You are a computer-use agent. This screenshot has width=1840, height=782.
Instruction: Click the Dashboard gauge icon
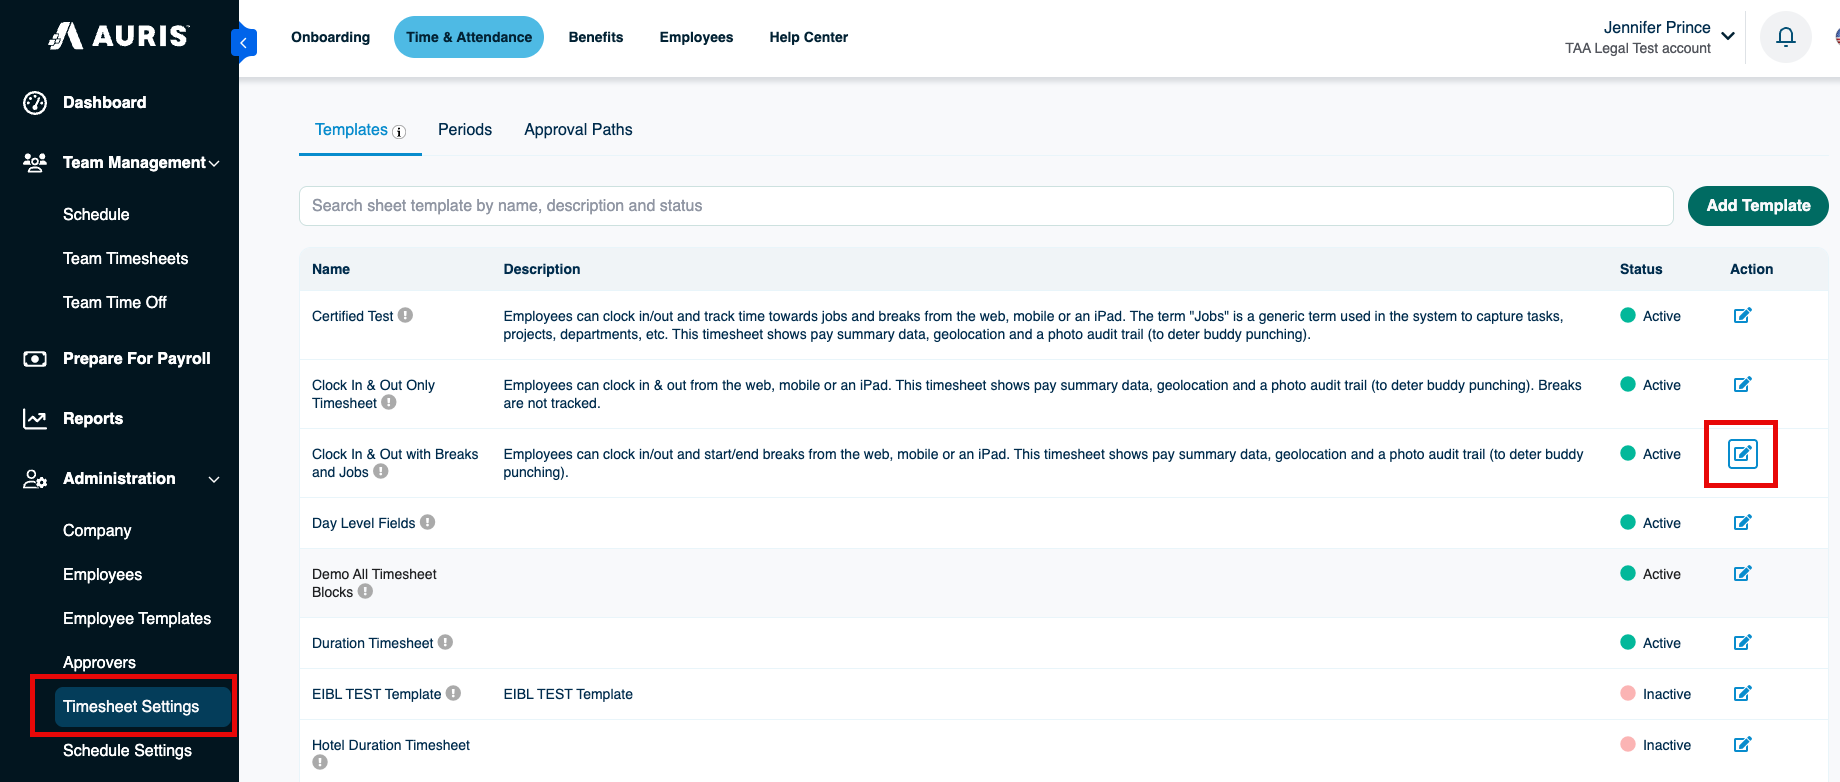point(35,103)
